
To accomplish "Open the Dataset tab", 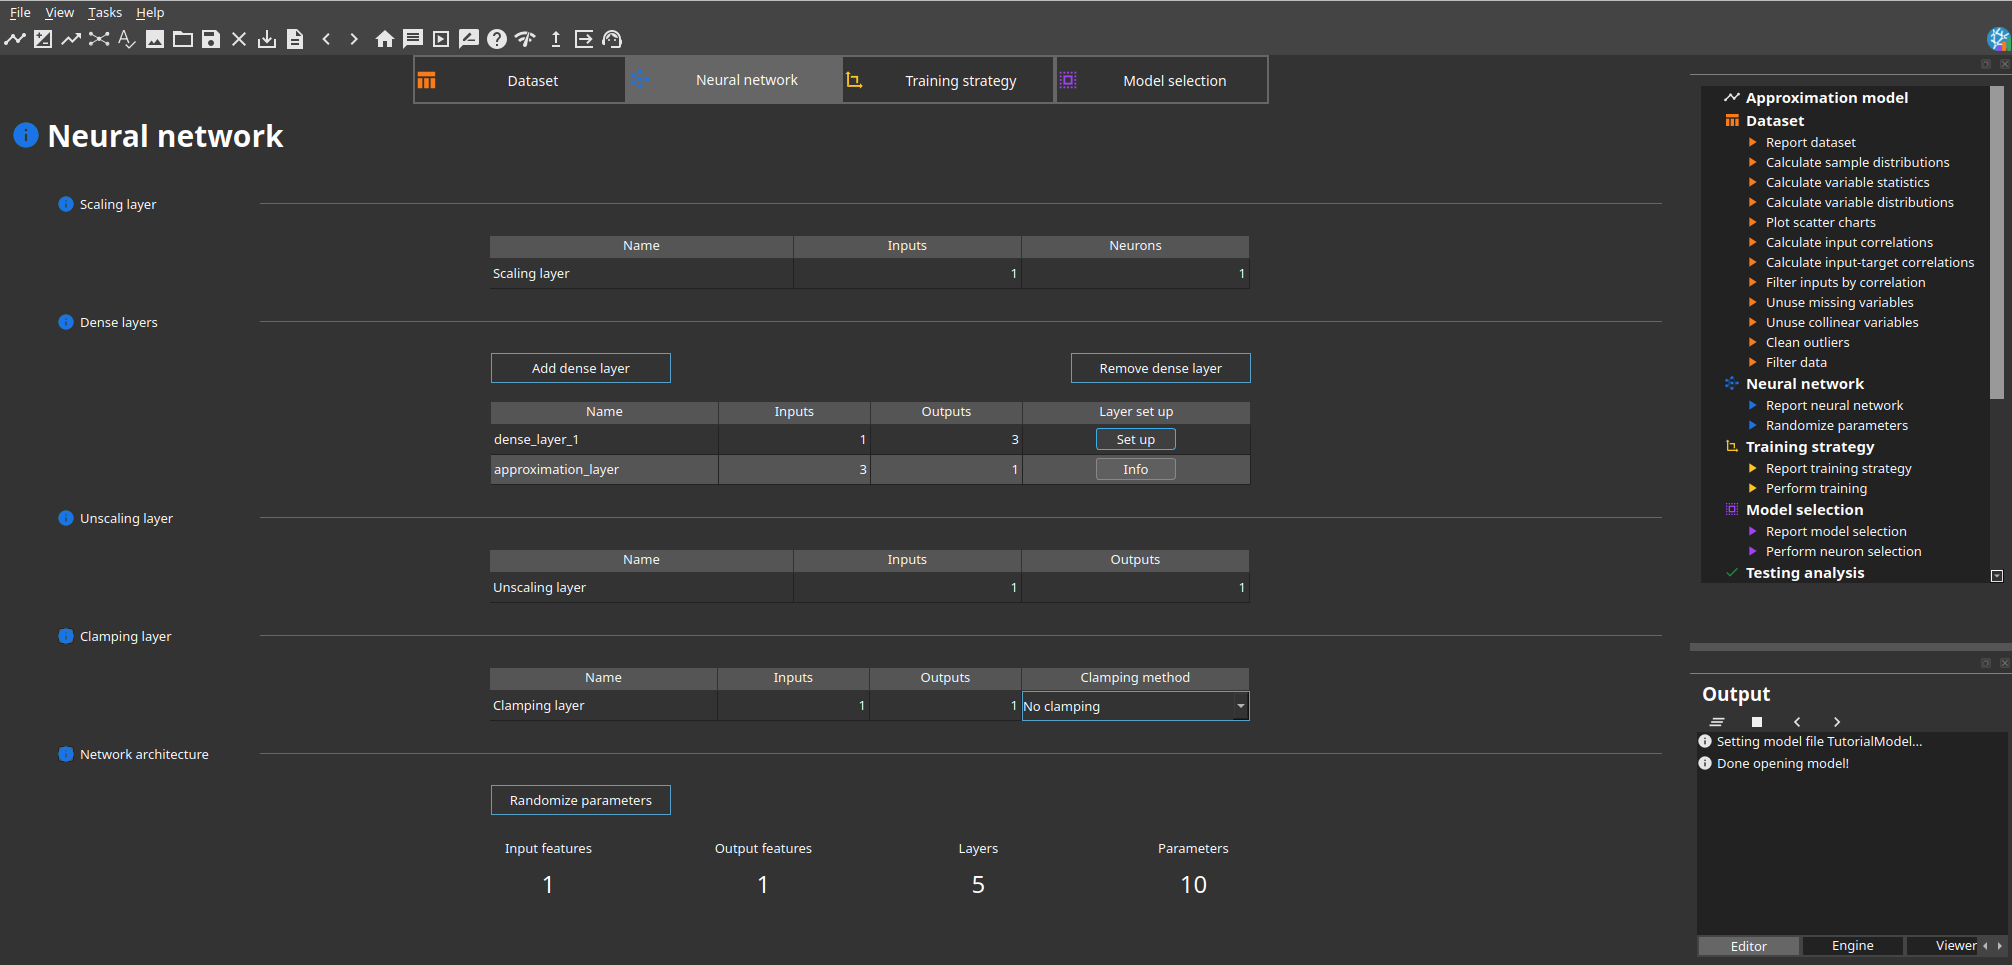I will click(520, 80).
